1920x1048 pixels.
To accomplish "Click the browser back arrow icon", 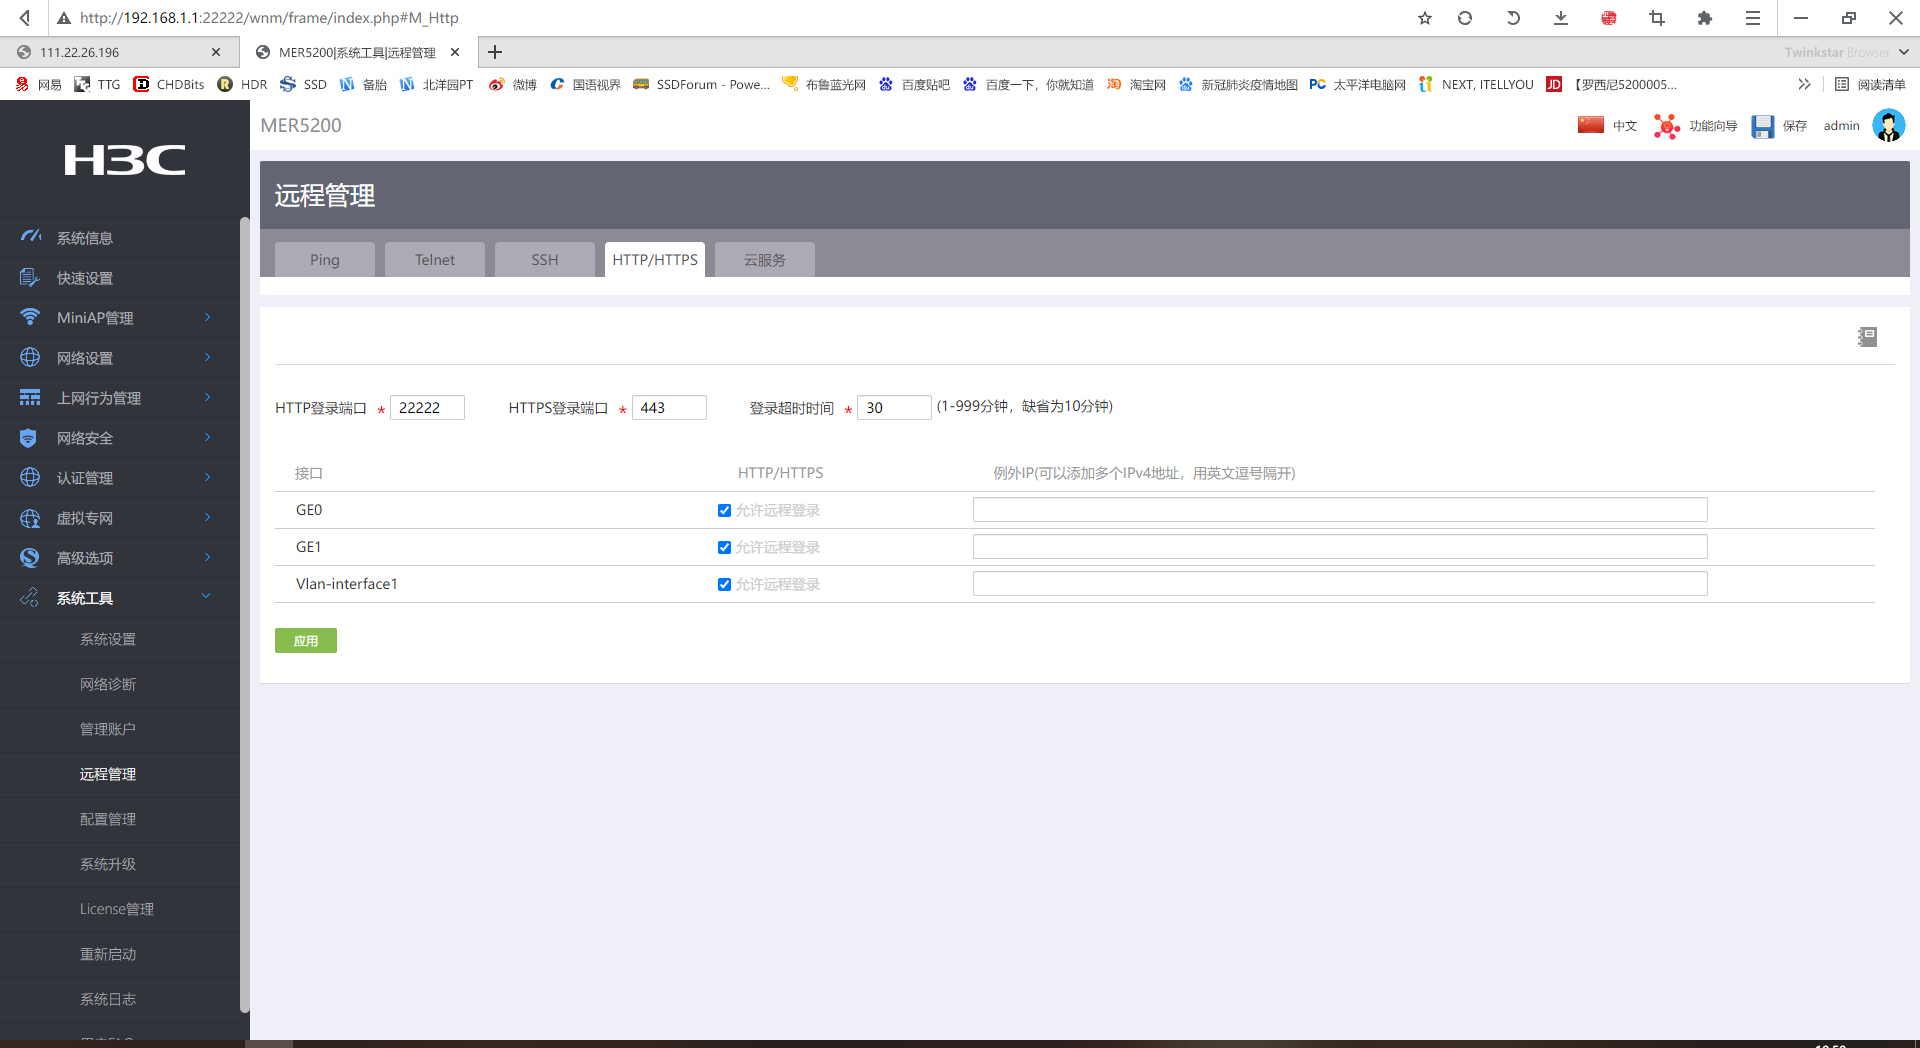I will tap(25, 18).
